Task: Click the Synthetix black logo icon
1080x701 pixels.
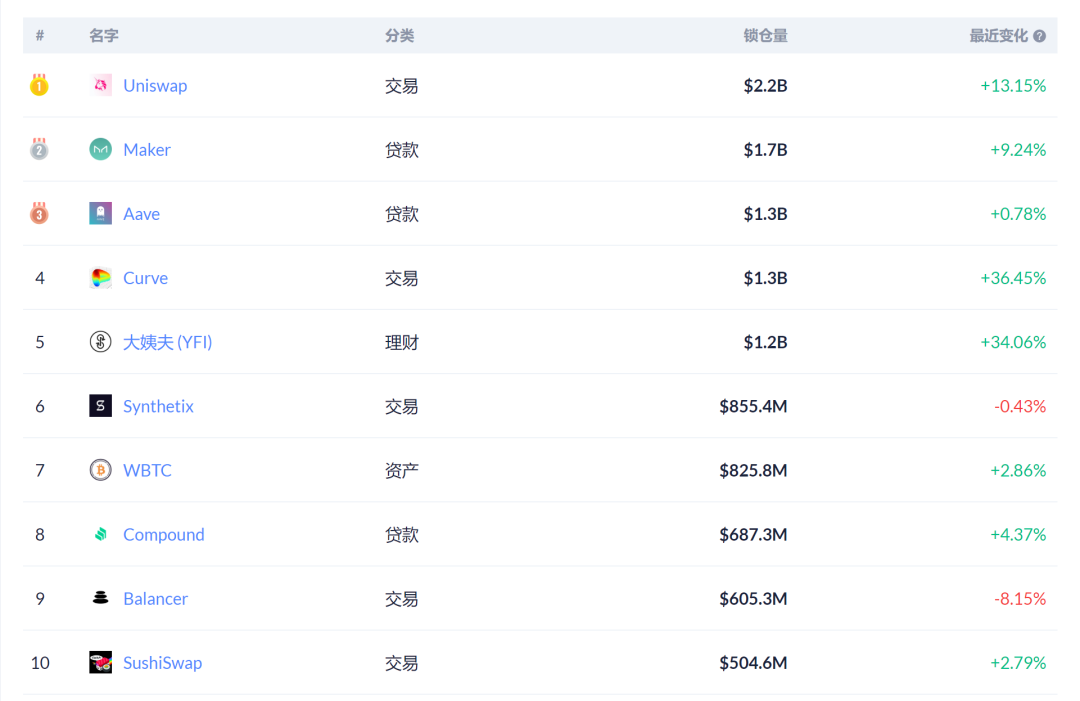Action: [x=101, y=406]
